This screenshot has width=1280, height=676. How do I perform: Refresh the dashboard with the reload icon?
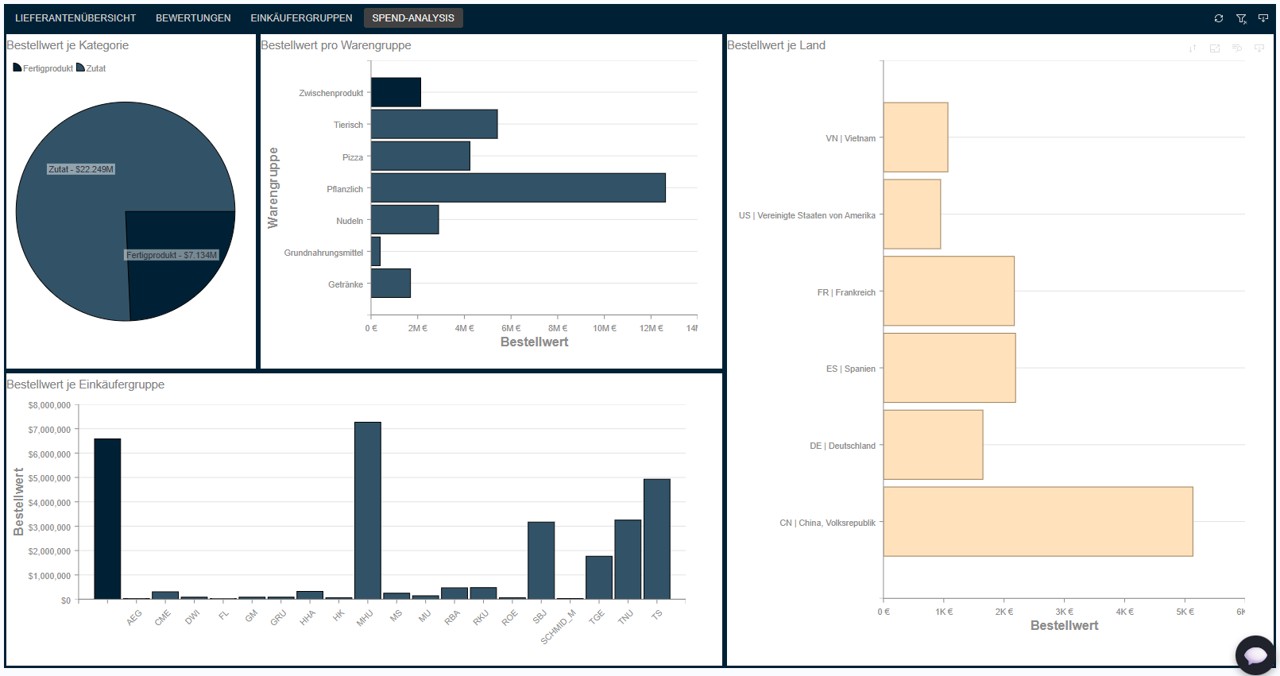point(1218,18)
